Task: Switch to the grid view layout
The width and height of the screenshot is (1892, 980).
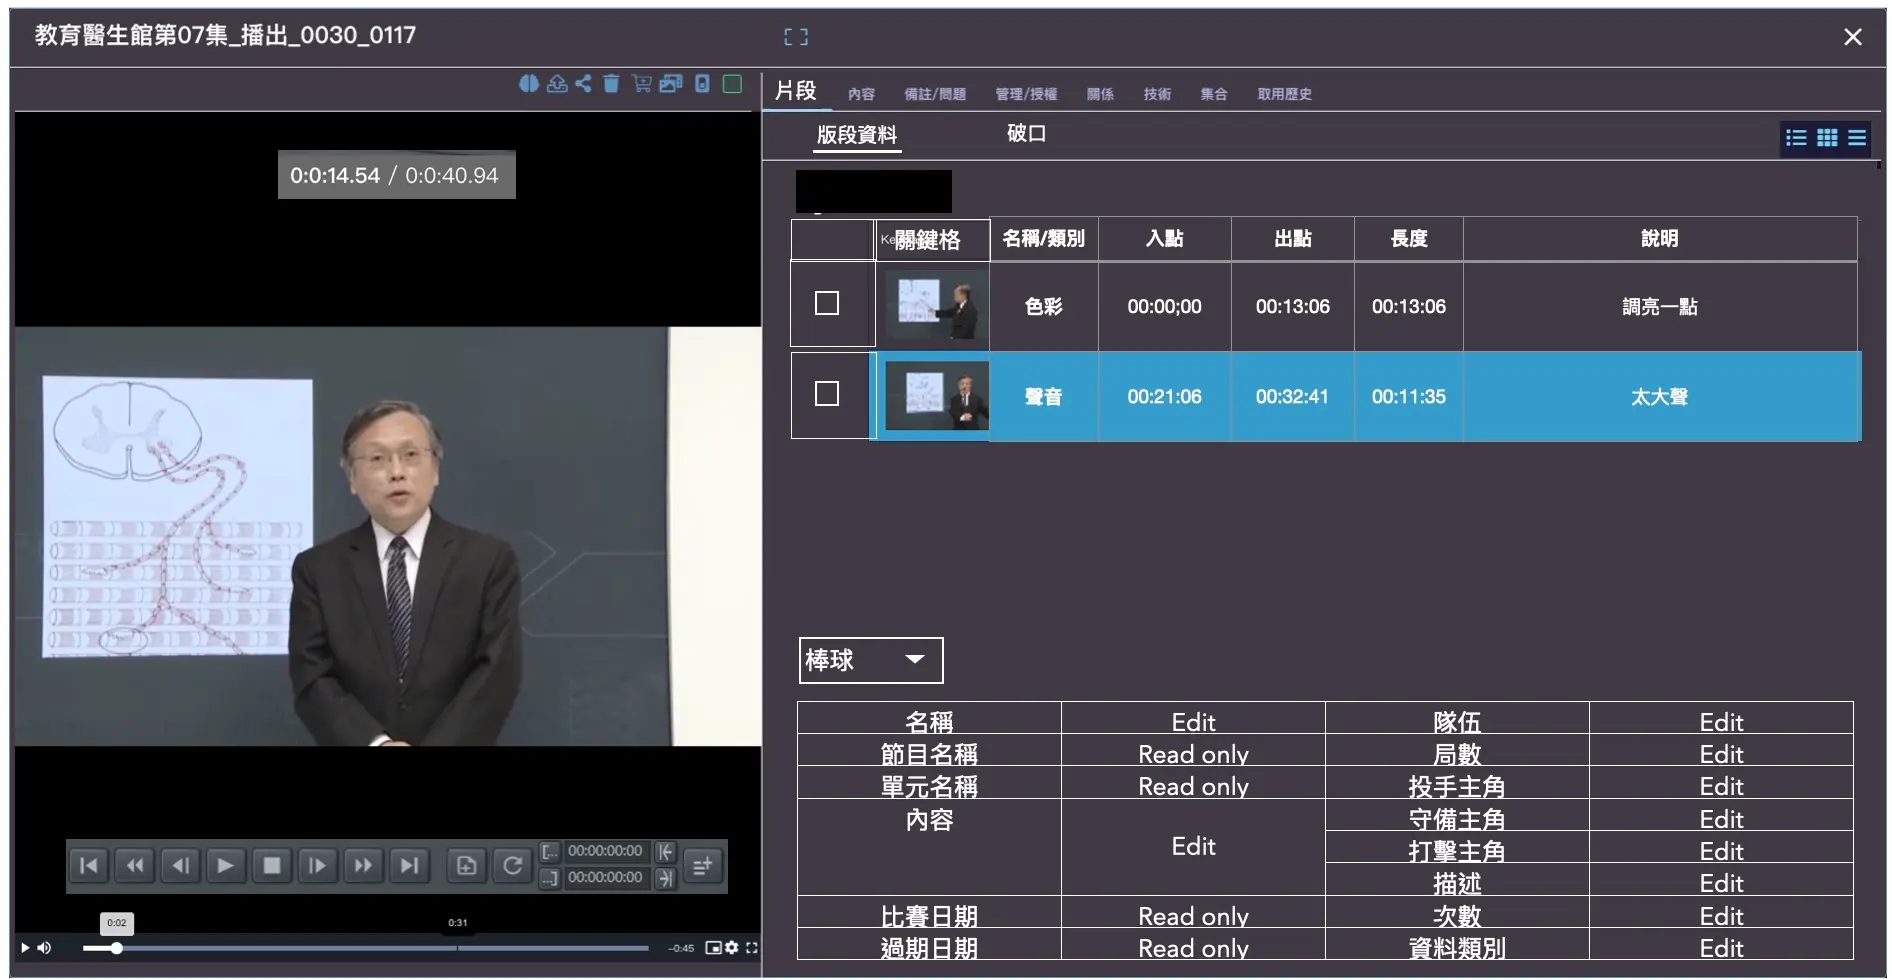Action: tap(1827, 138)
